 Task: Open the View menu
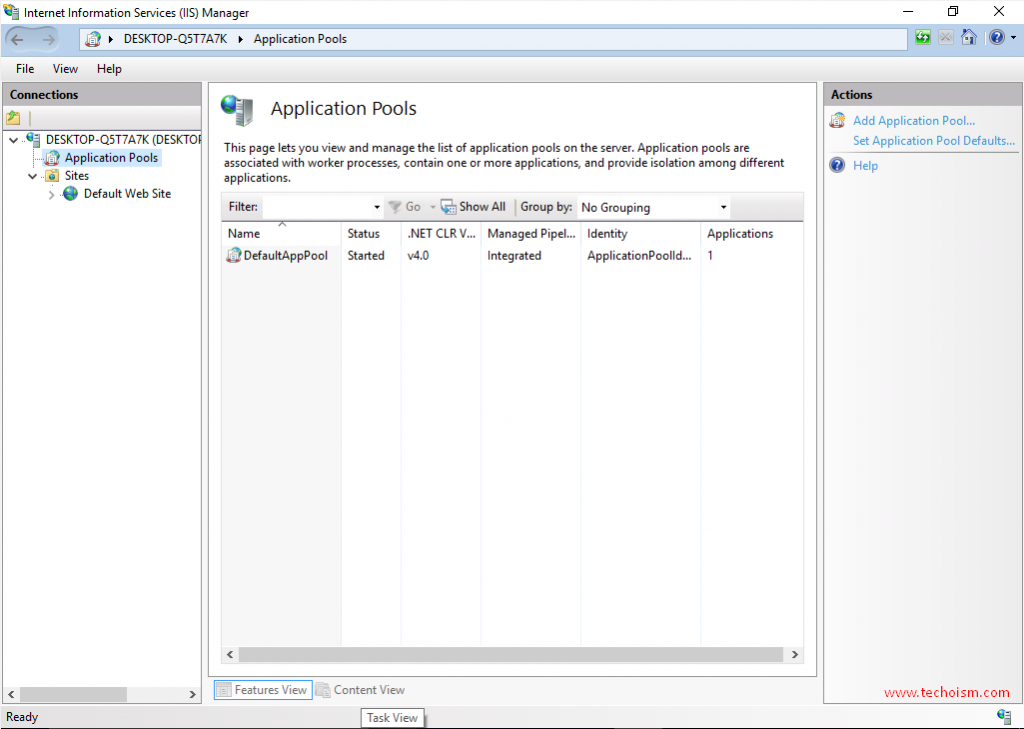(x=65, y=69)
